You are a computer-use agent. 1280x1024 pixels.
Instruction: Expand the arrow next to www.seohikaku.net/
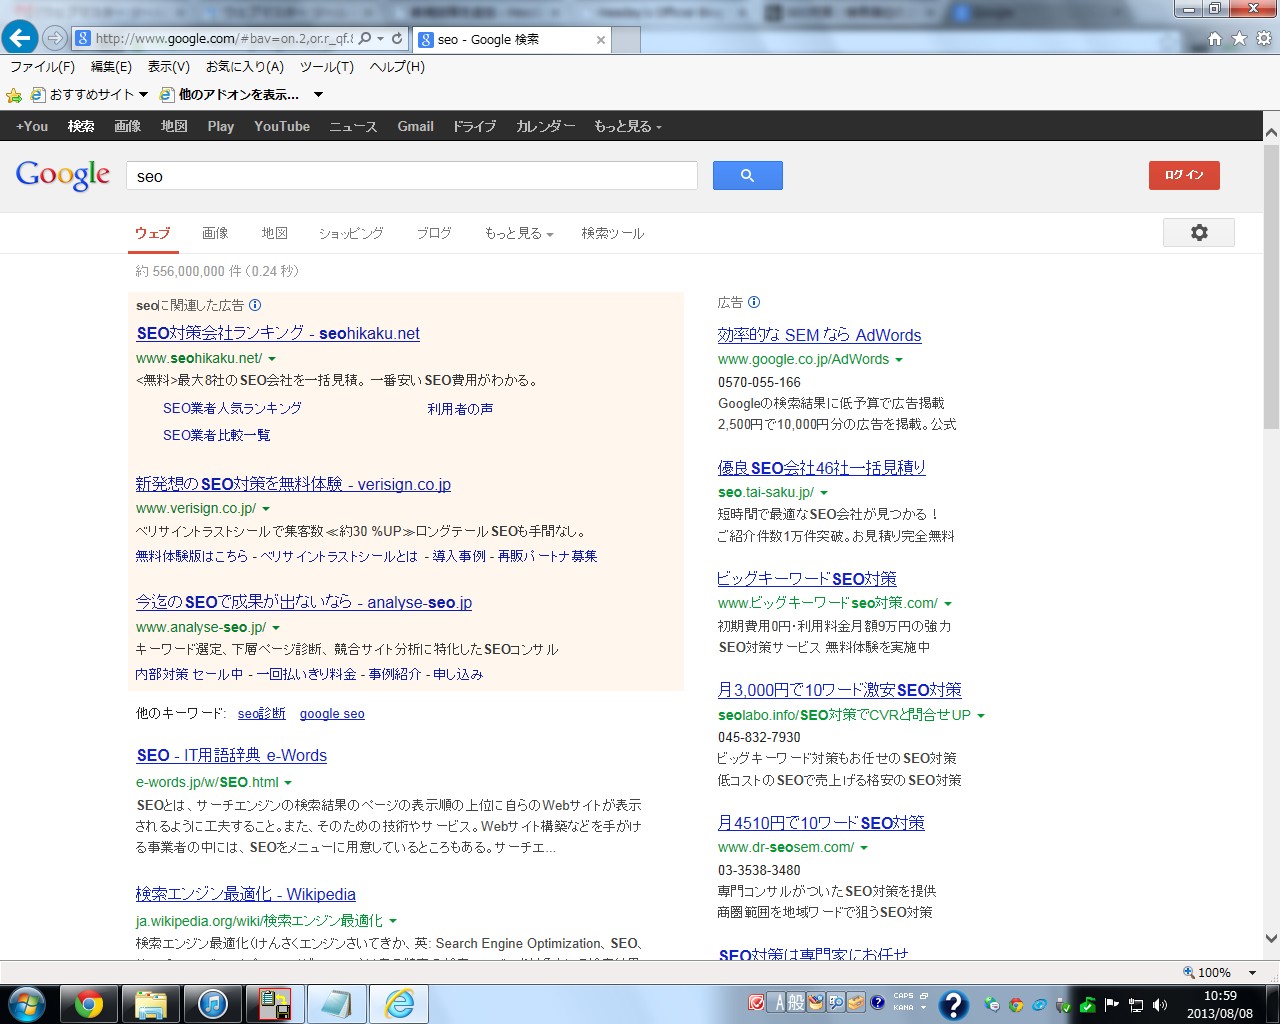pyautogui.click(x=272, y=358)
